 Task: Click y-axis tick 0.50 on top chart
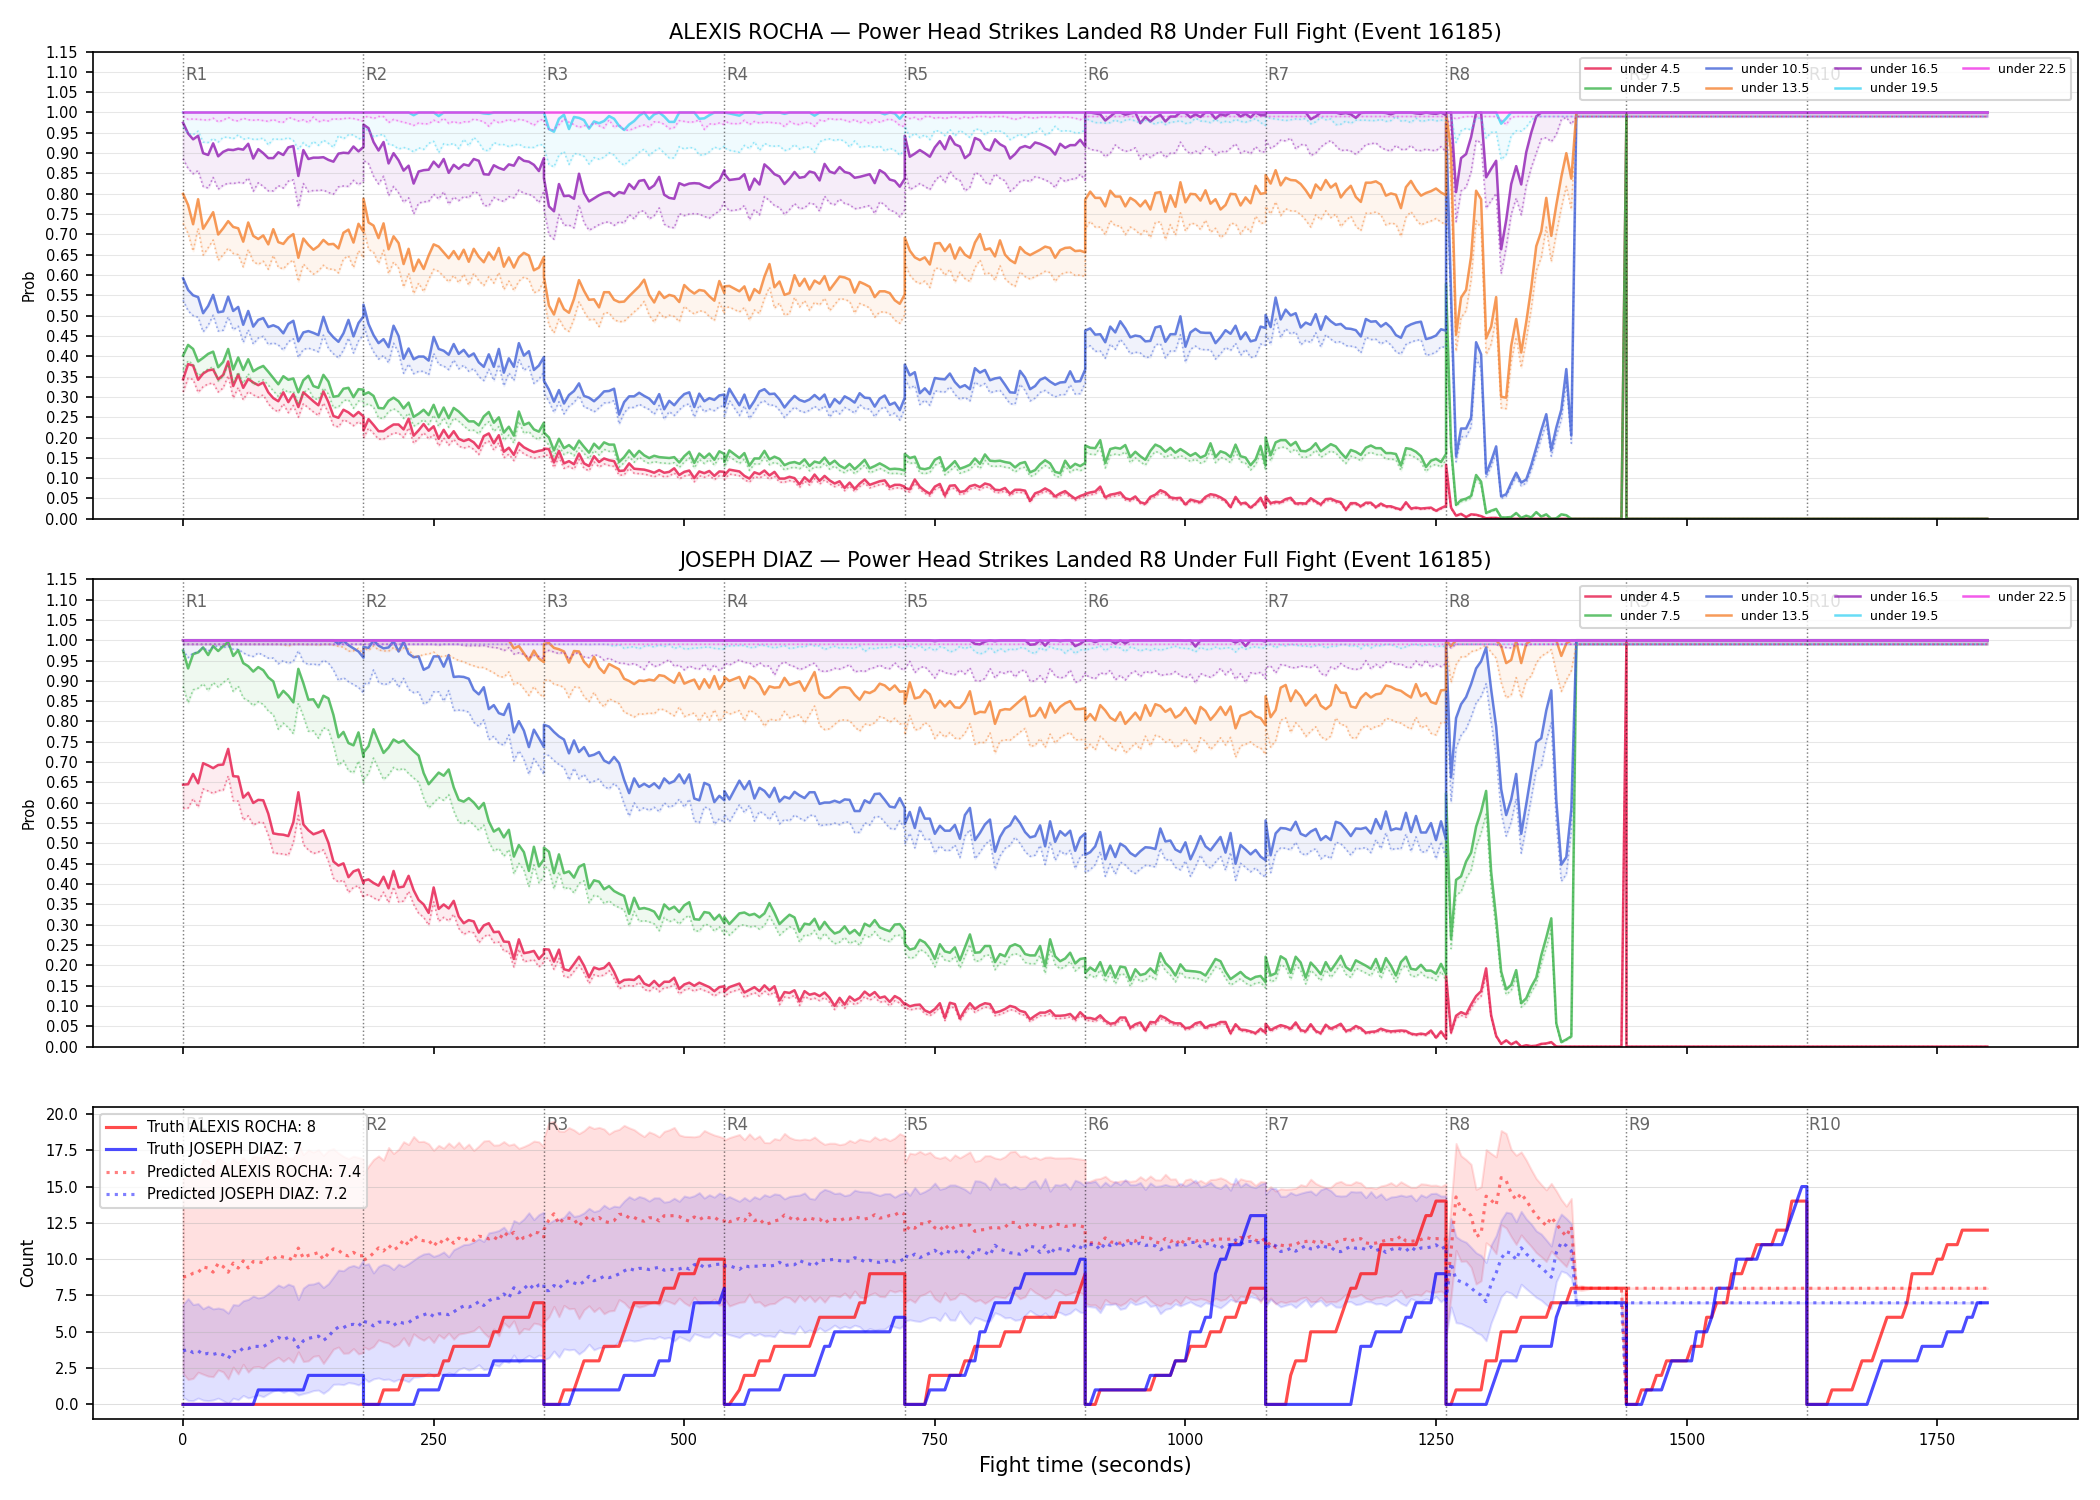coord(62,316)
